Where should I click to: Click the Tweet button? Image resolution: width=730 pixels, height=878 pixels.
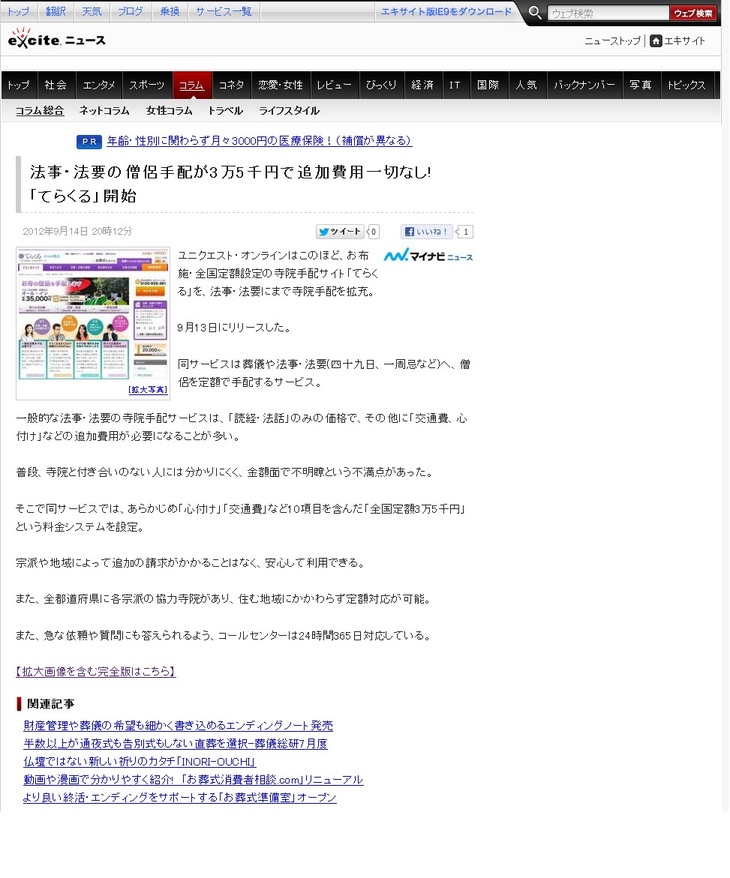pos(340,232)
